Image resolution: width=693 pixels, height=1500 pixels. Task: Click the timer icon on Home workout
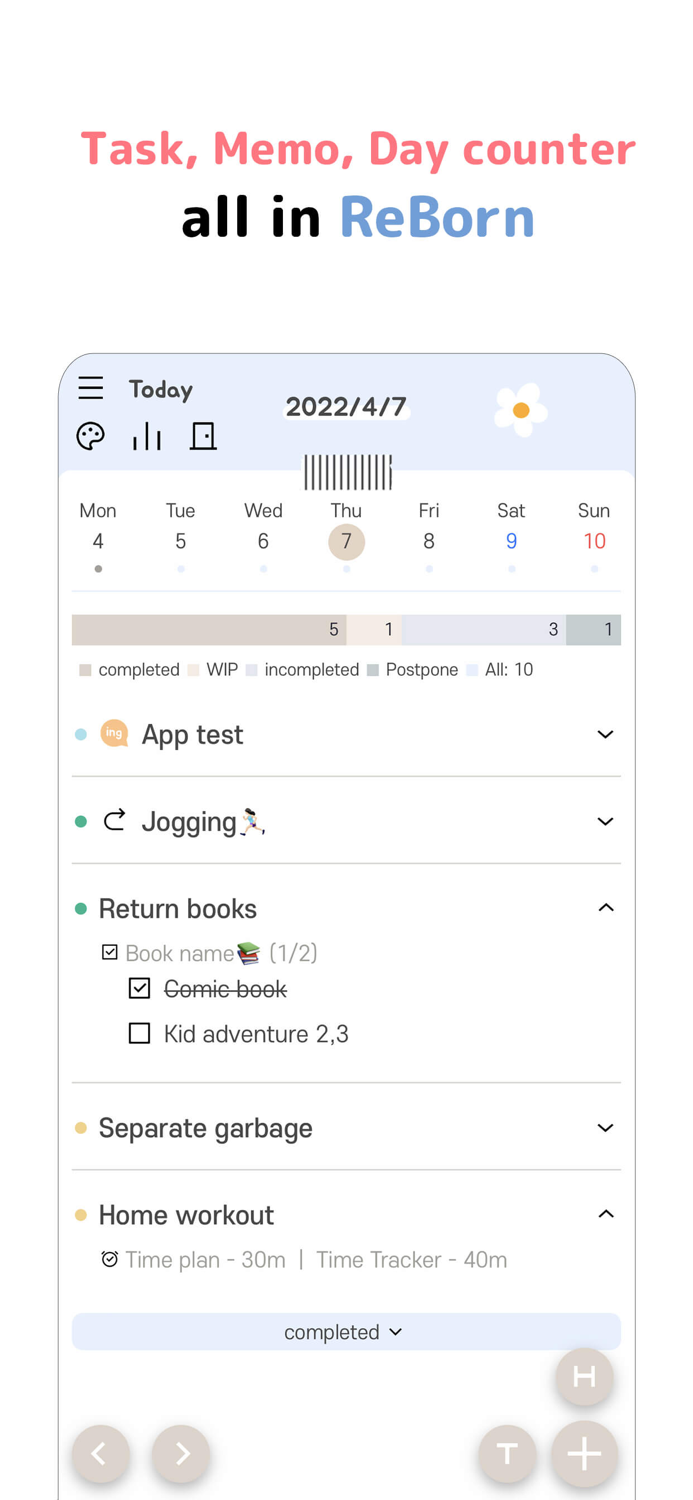click(x=110, y=1259)
